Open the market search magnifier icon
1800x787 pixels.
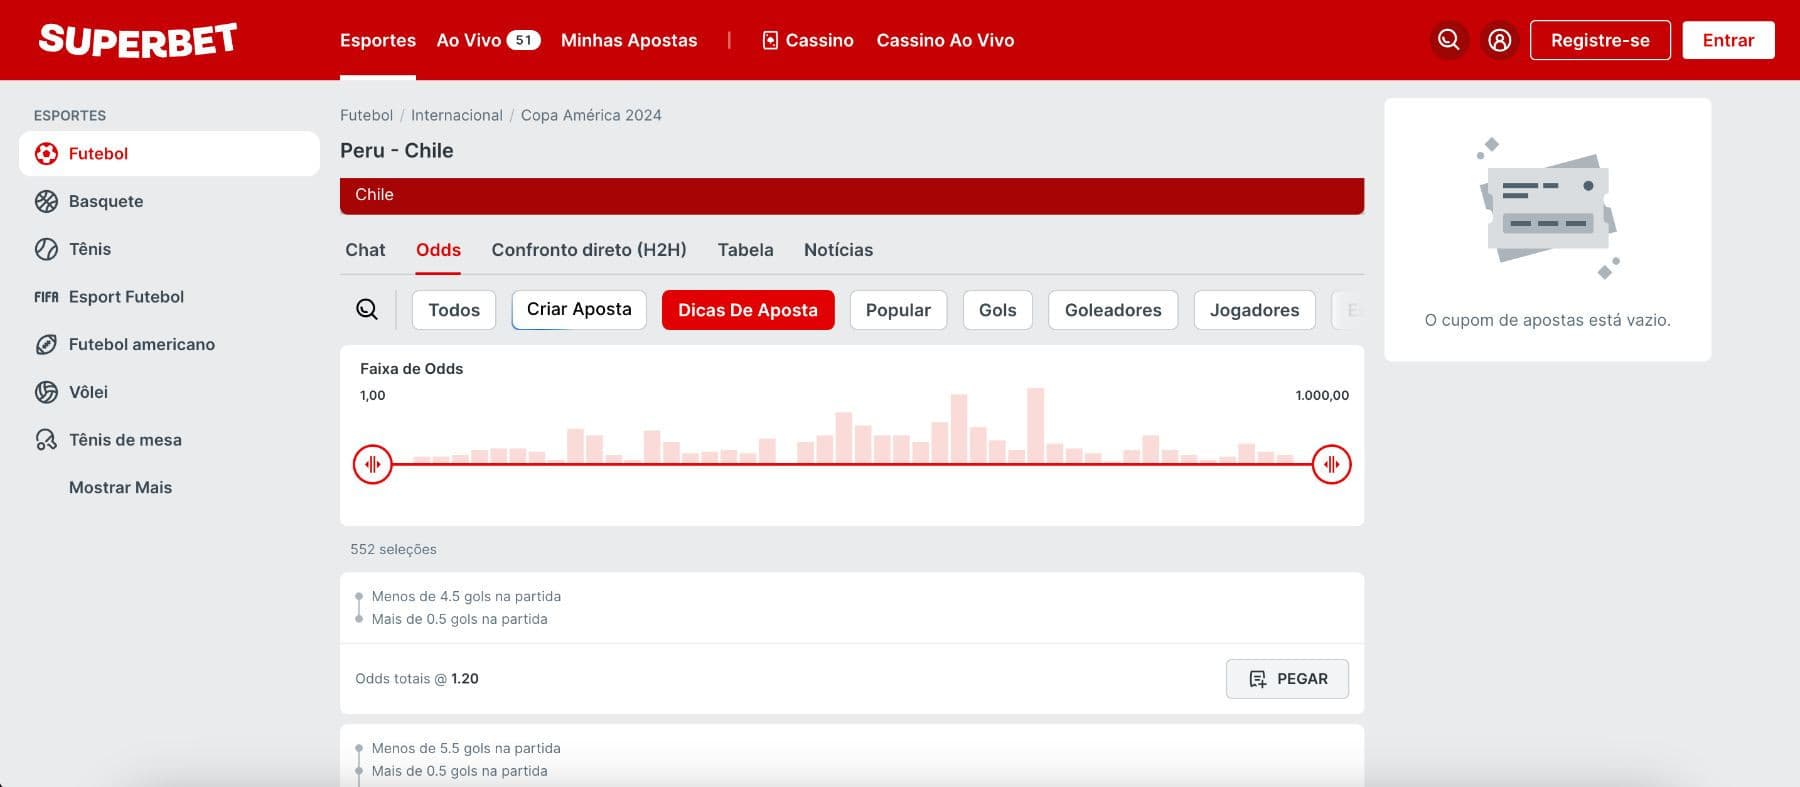(x=367, y=310)
